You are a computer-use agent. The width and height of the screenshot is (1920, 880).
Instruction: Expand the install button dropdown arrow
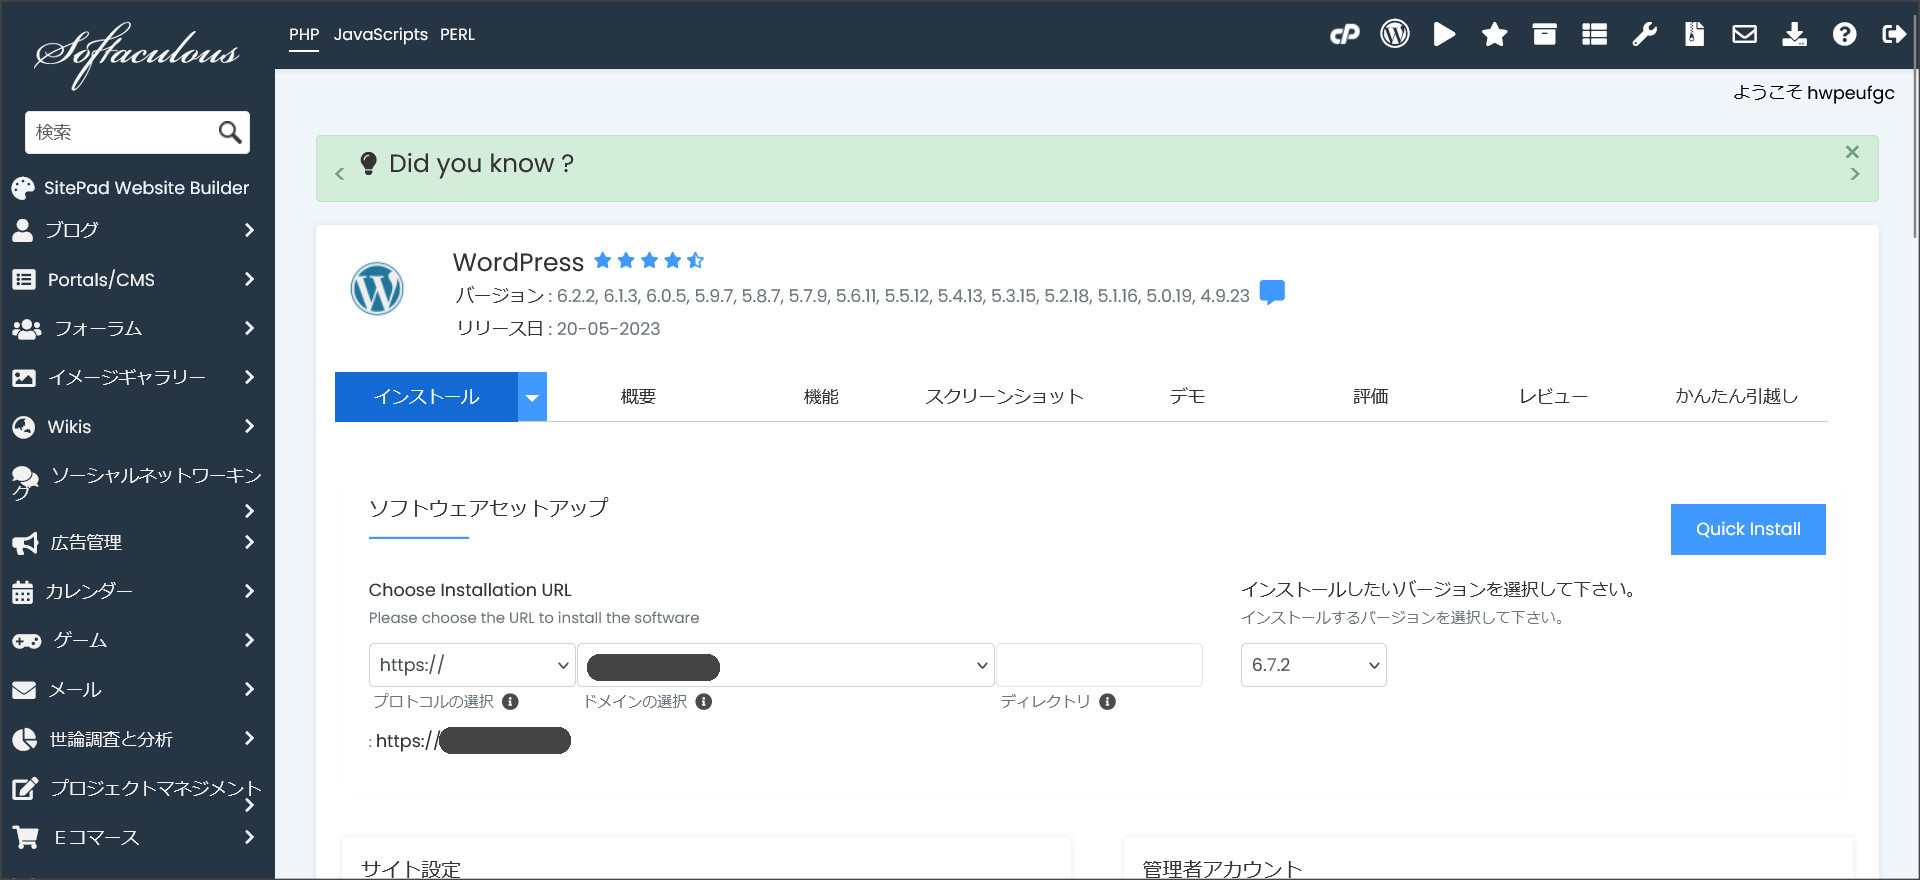pyautogui.click(x=532, y=397)
